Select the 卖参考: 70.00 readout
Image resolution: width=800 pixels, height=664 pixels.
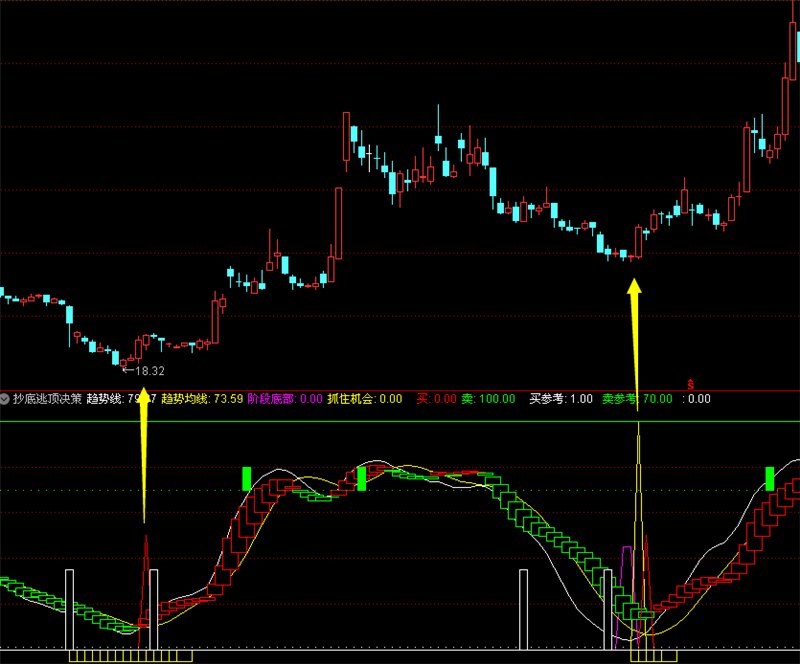[x=637, y=399]
